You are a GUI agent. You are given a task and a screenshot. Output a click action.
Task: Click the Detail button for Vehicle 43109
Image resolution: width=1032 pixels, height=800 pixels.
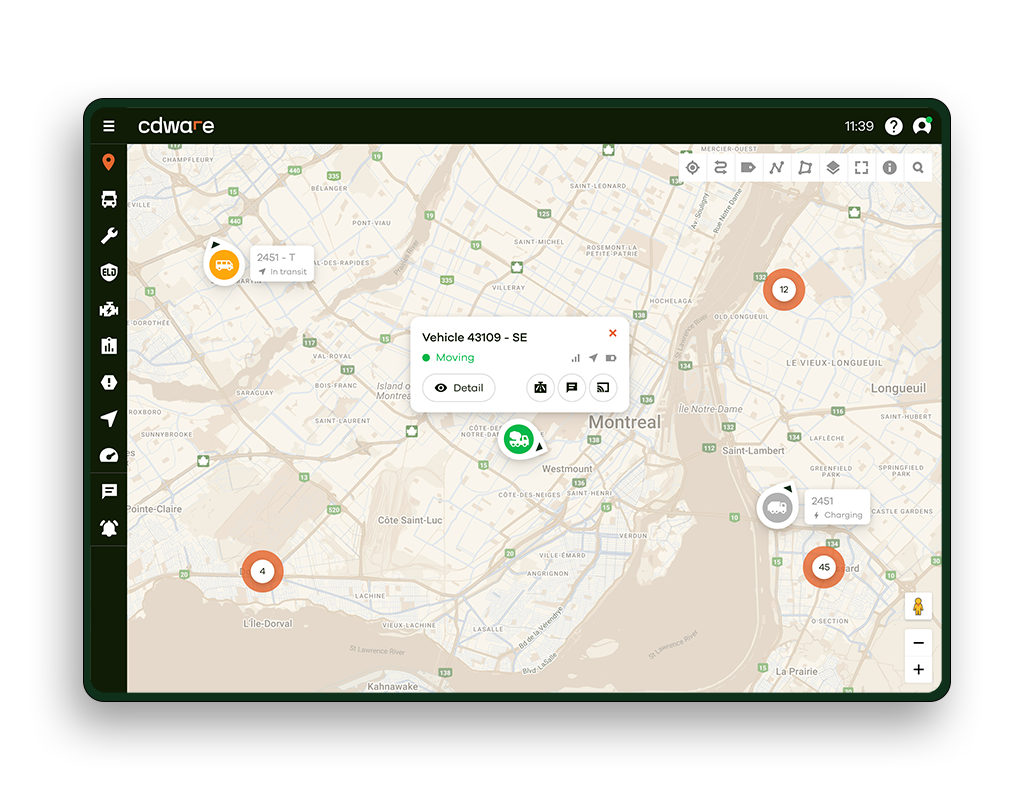click(x=459, y=388)
